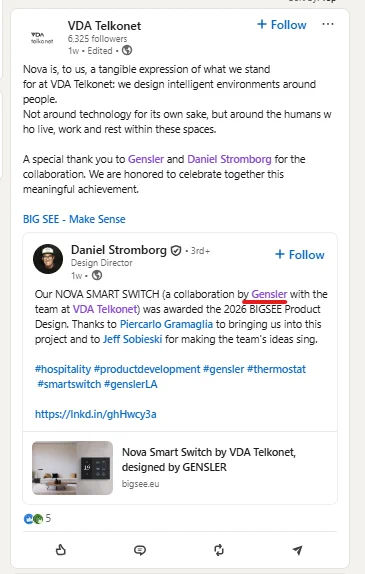This screenshot has width=365, height=574.
Task: Open the Nova Smart Switch article thumbnail
Action: point(72,468)
